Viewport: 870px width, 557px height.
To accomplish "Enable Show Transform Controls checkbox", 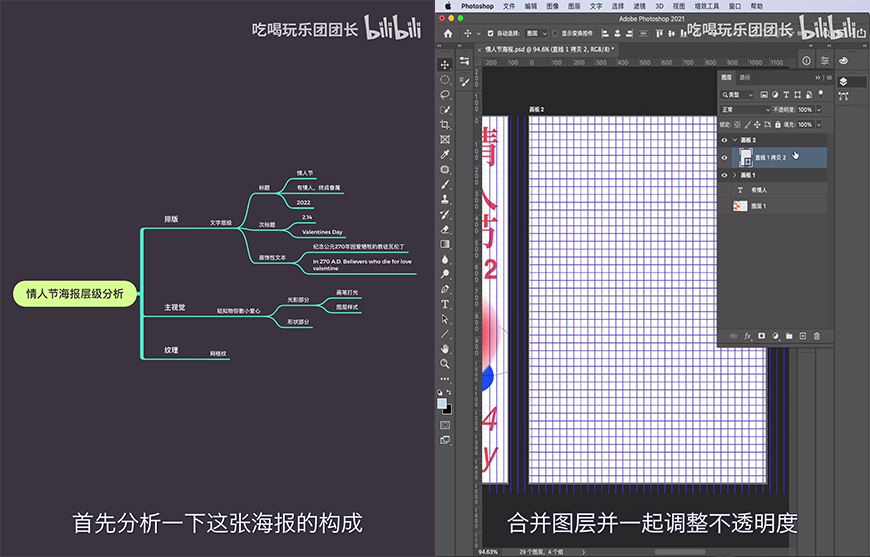I will (555, 33).
